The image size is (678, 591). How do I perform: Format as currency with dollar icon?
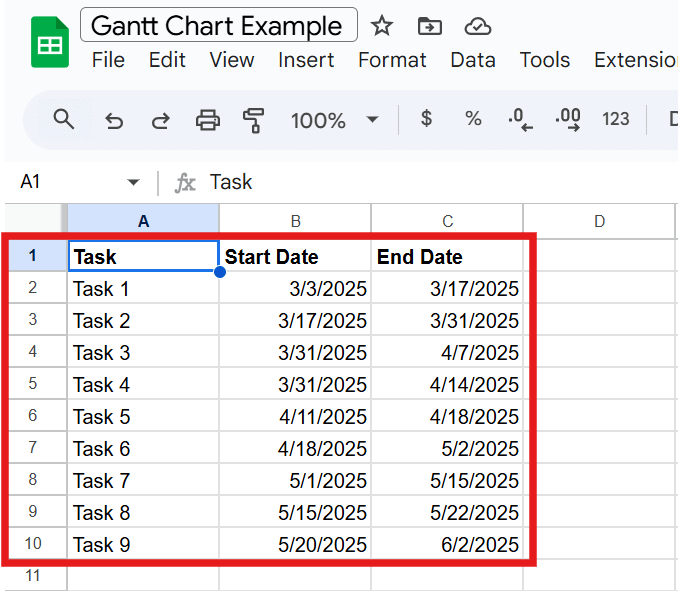427,119
